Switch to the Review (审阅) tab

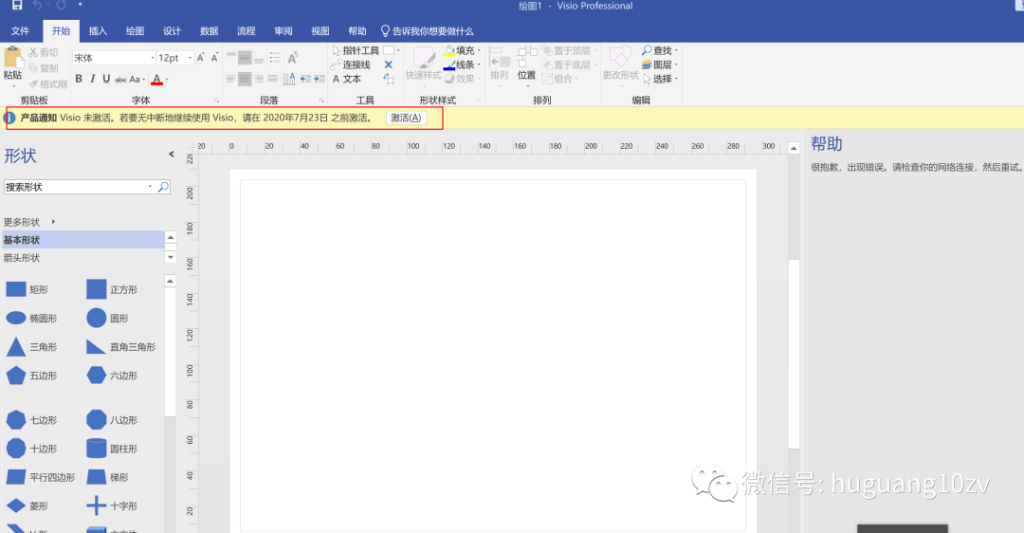283,31
